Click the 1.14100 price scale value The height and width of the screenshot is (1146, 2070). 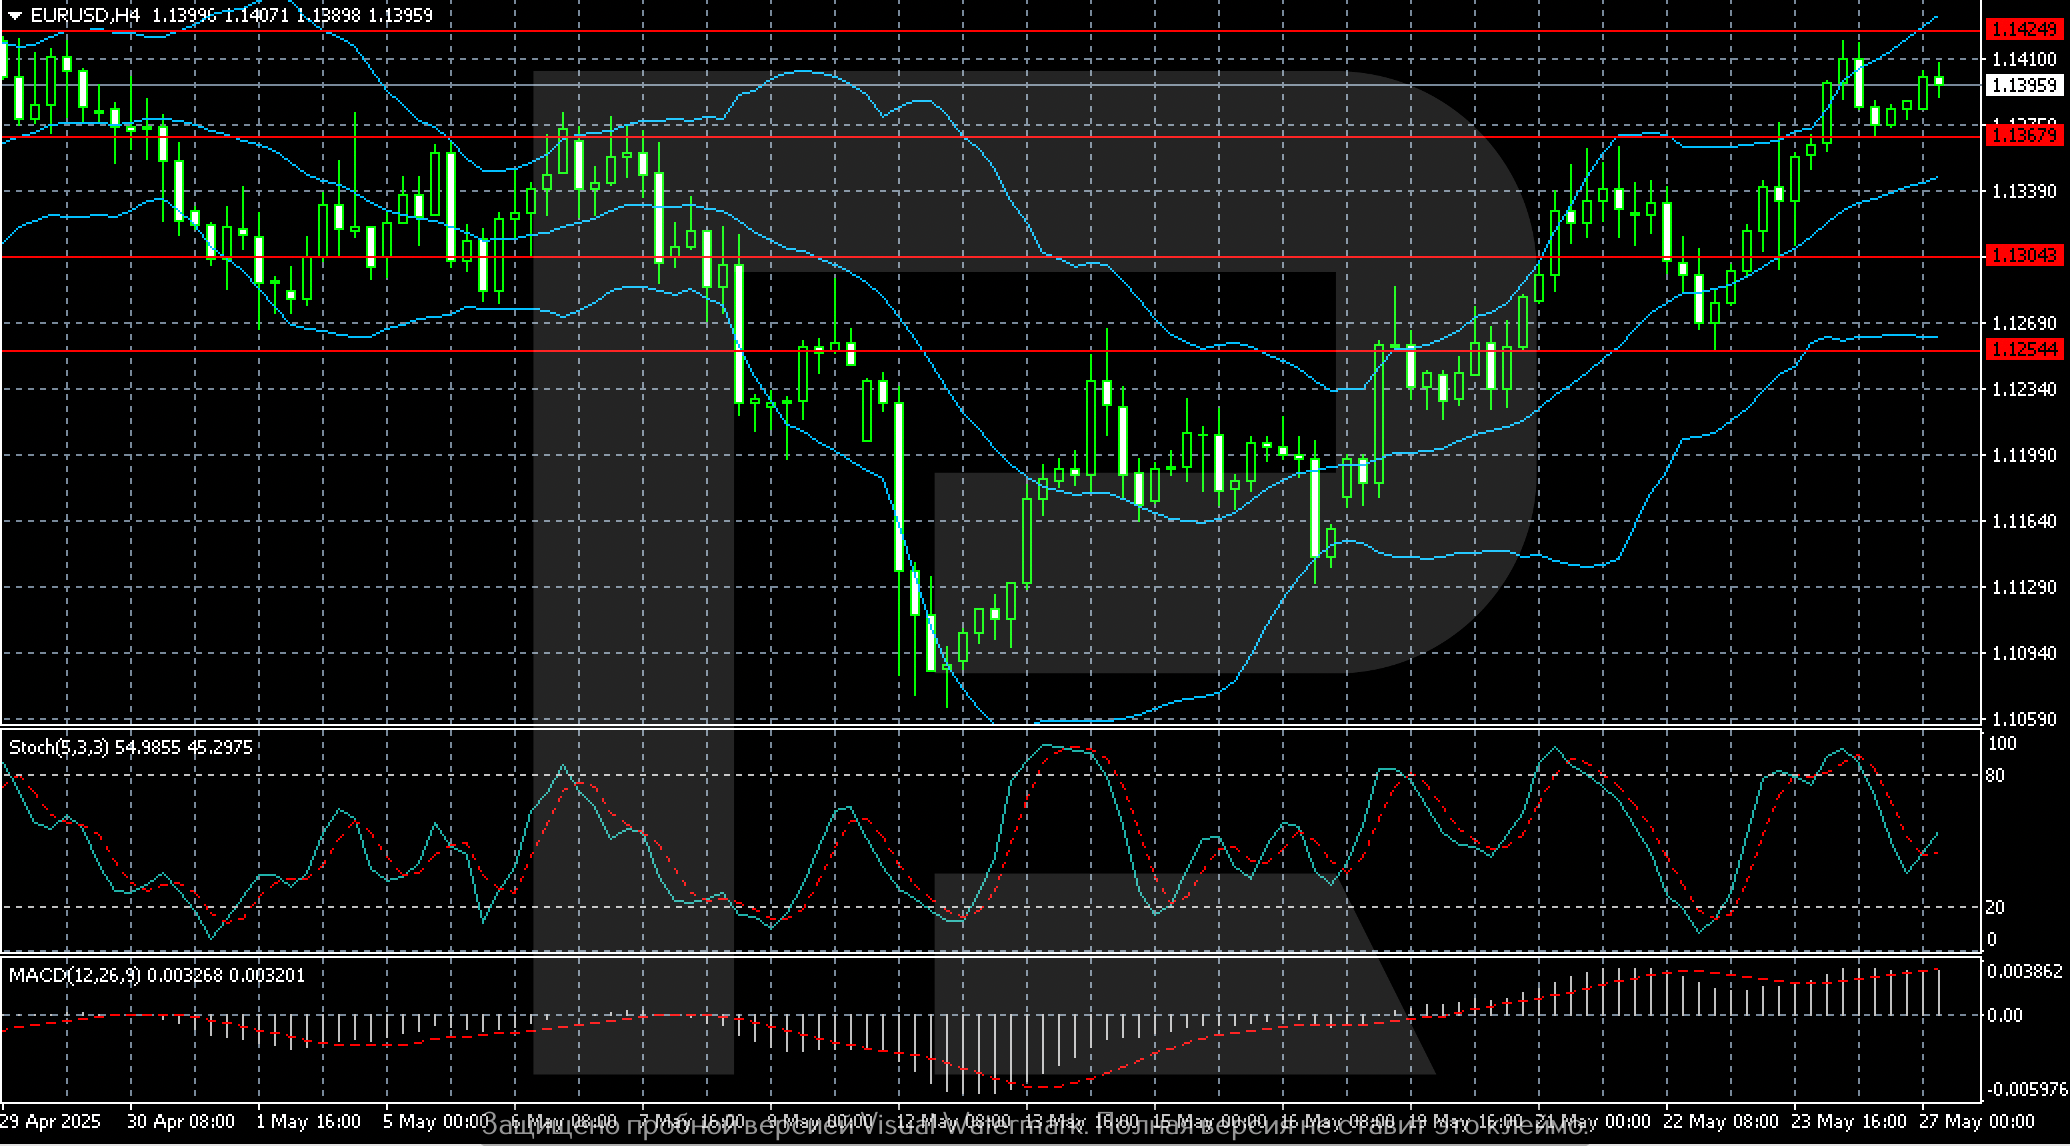[2024, 59]
